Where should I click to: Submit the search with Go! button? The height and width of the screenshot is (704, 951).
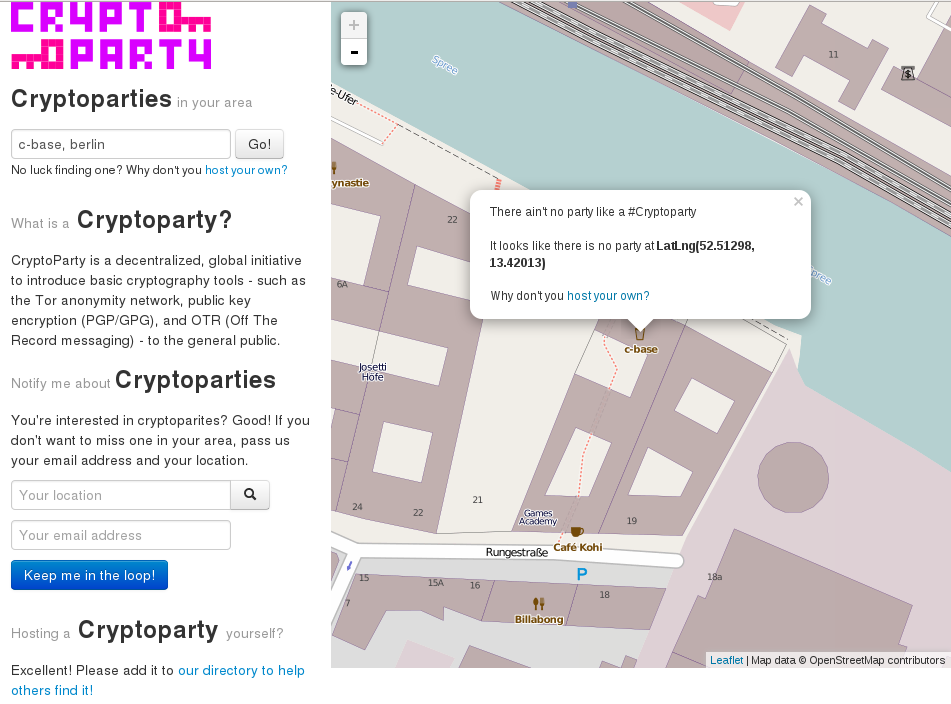pyautogui.click(x=260, y=144)
